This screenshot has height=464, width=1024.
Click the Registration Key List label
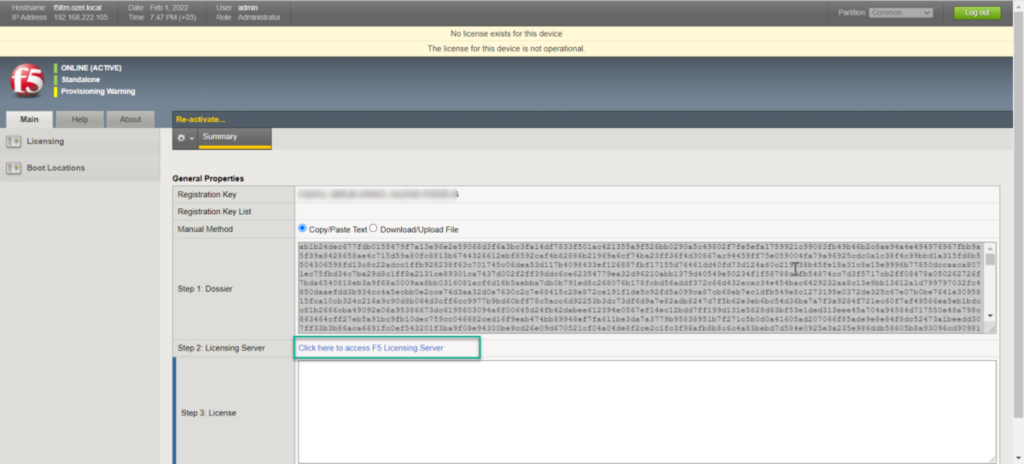[214, 212]
